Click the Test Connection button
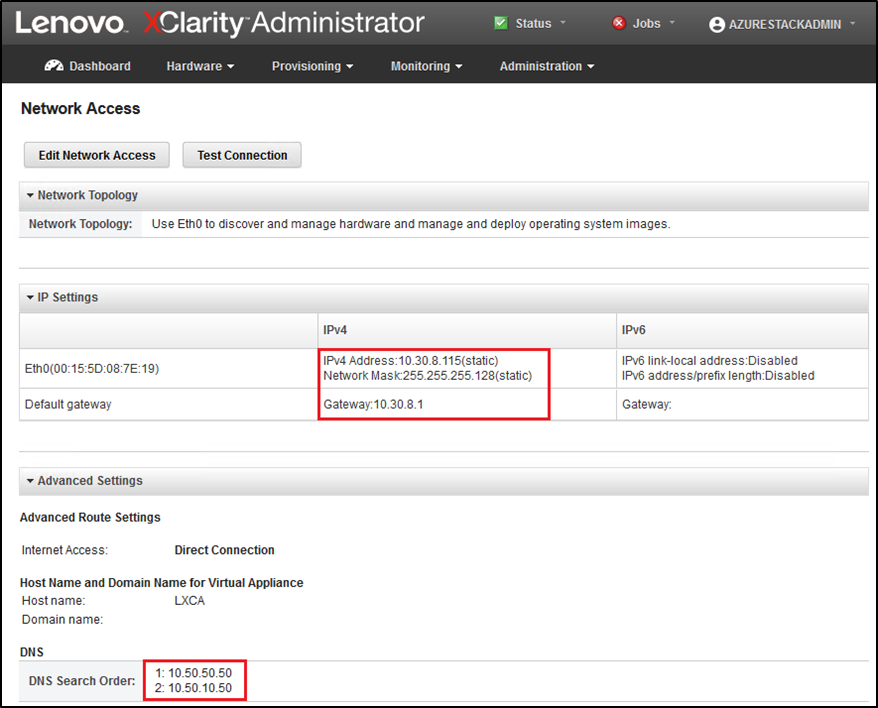This screenshot has height=708, width=878. 242,155
